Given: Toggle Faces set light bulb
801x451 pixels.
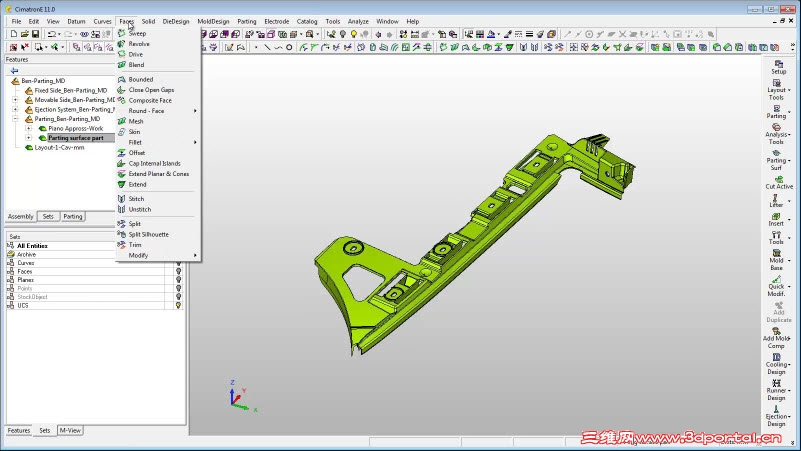Looking at the screenshot, I should [x=178, y=271].
